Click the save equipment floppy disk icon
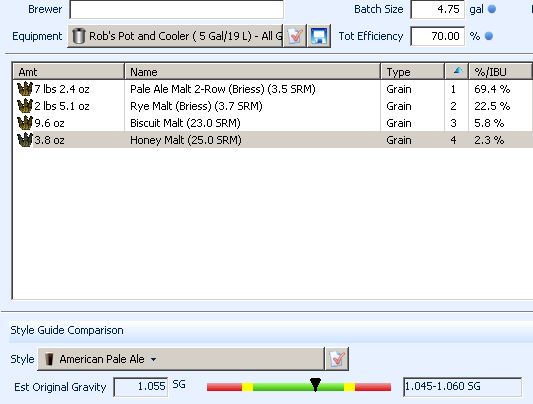Screen dimensions: 533x404 pyautogui.click(x=319, y=36)
